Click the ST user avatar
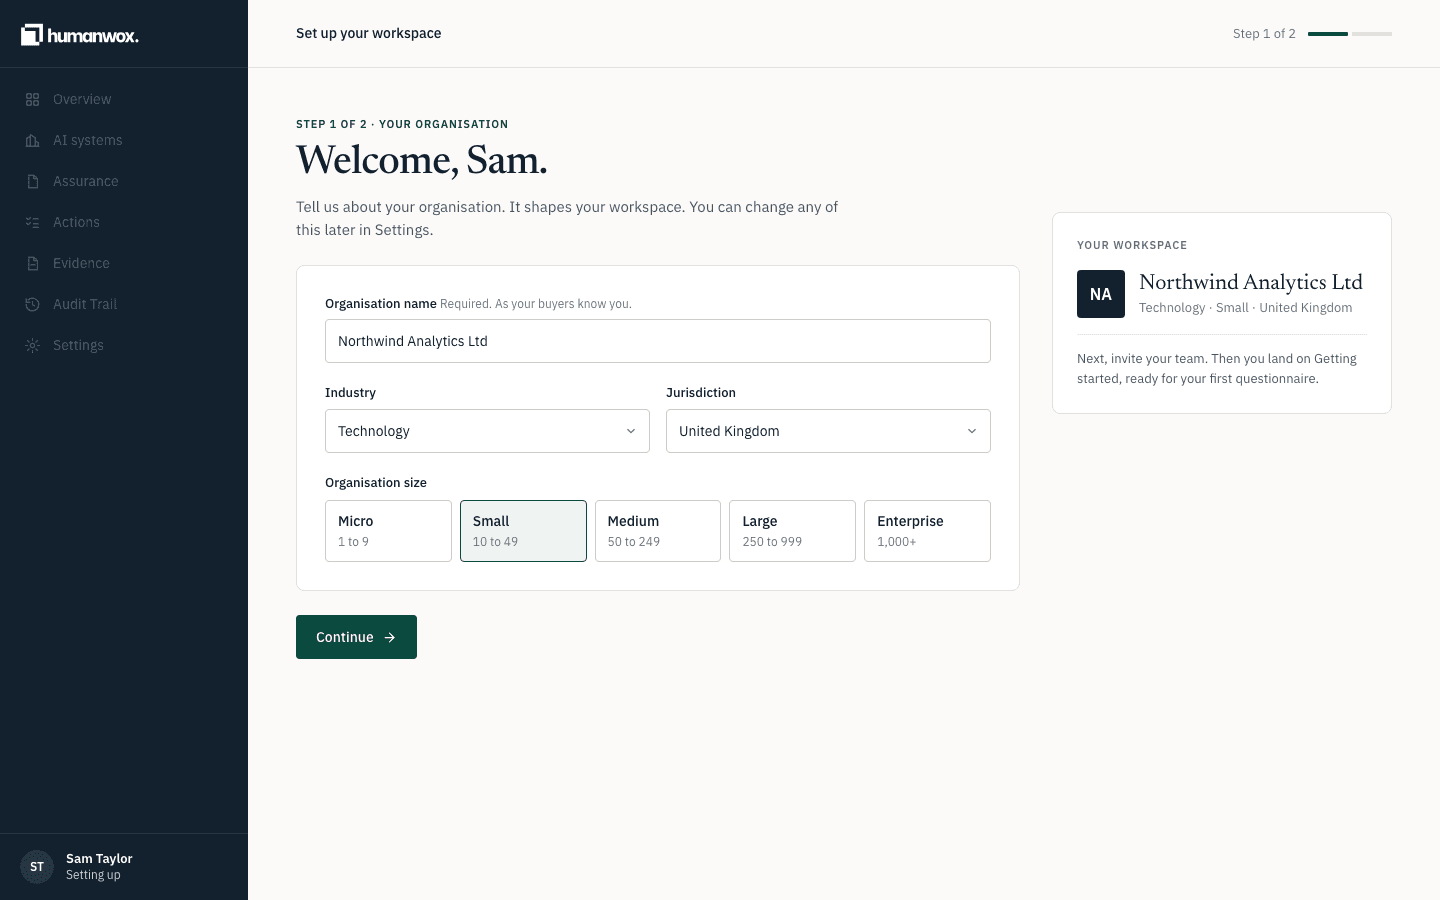The height and width of the screenshot is (900, 1440). (x=37, y=867)
